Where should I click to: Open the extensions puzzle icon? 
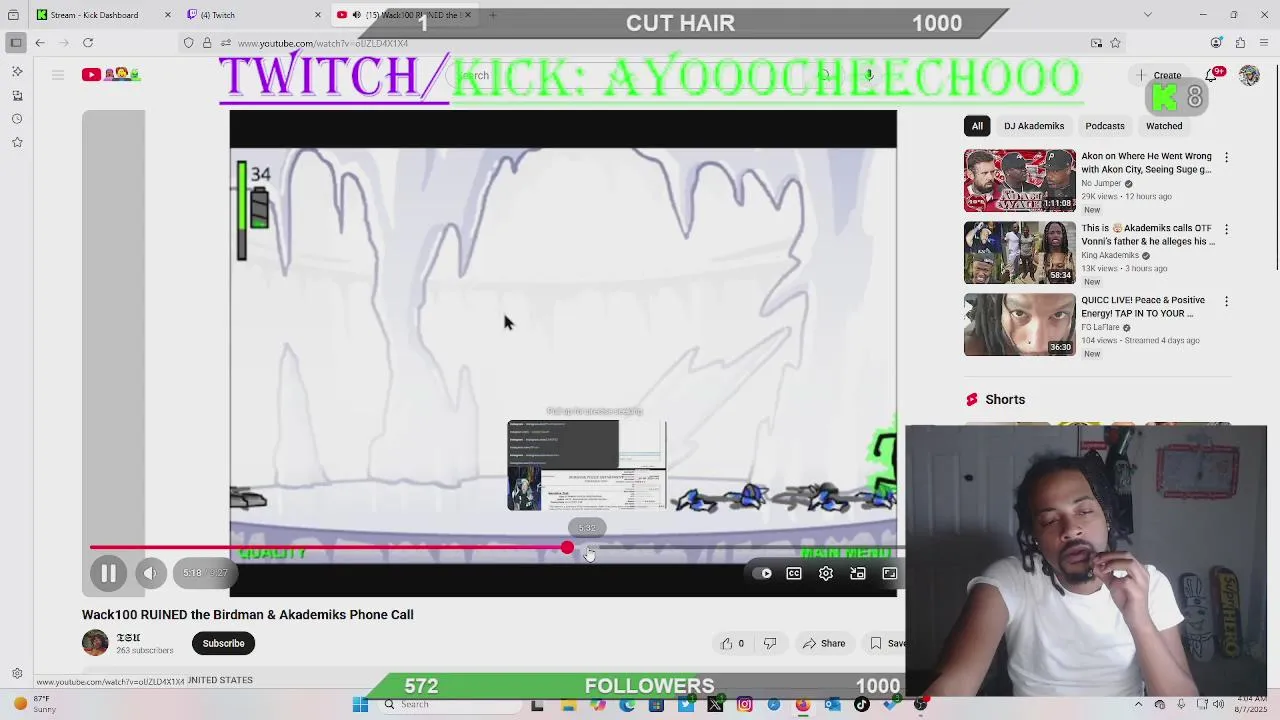(1240, 43)
